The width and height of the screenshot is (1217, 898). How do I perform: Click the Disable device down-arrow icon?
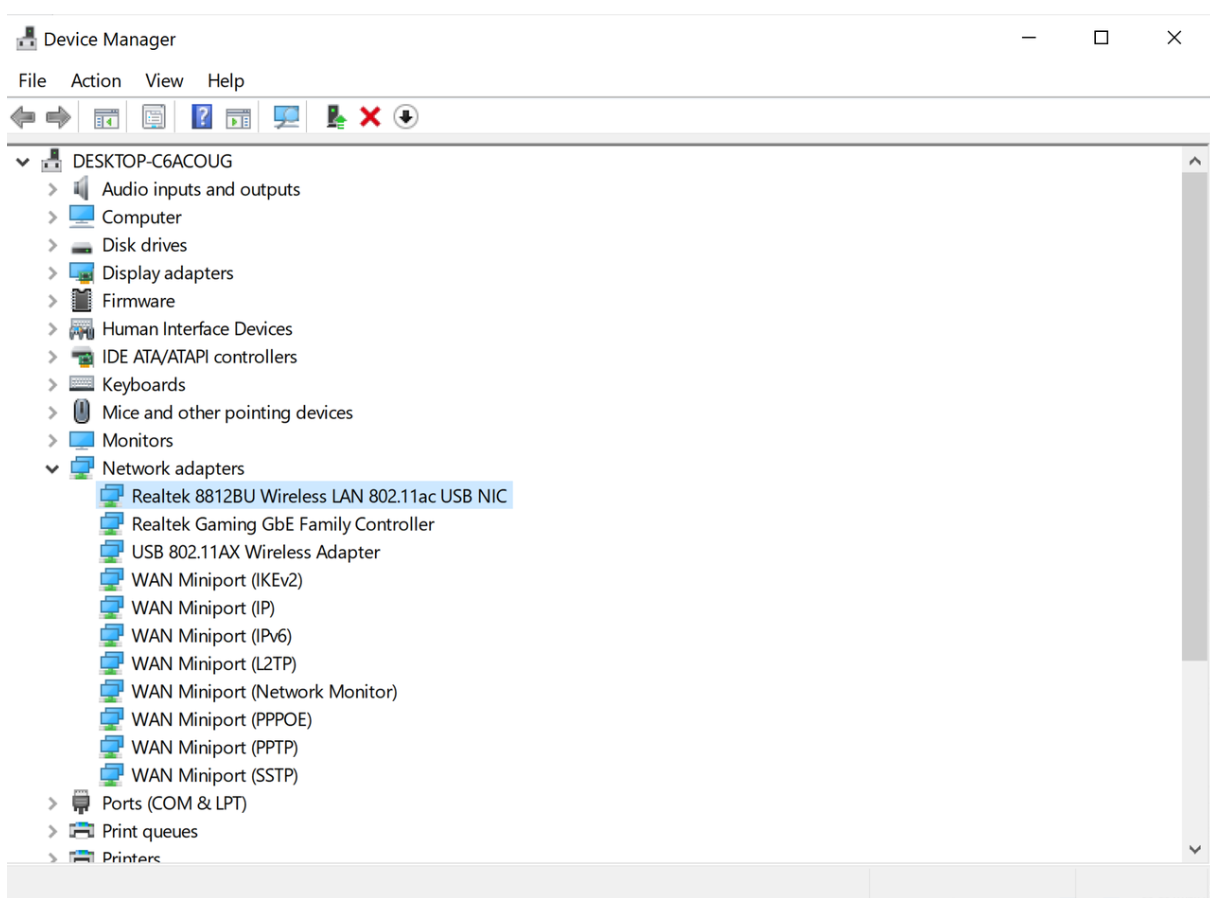(405, 118)
